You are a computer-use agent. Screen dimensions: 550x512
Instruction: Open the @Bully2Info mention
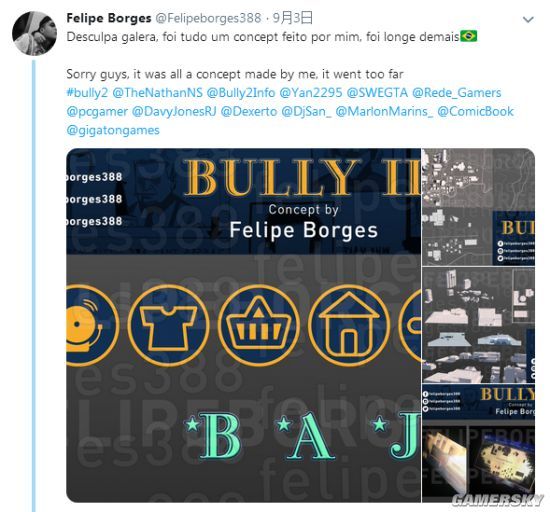(x=241, y=93)
